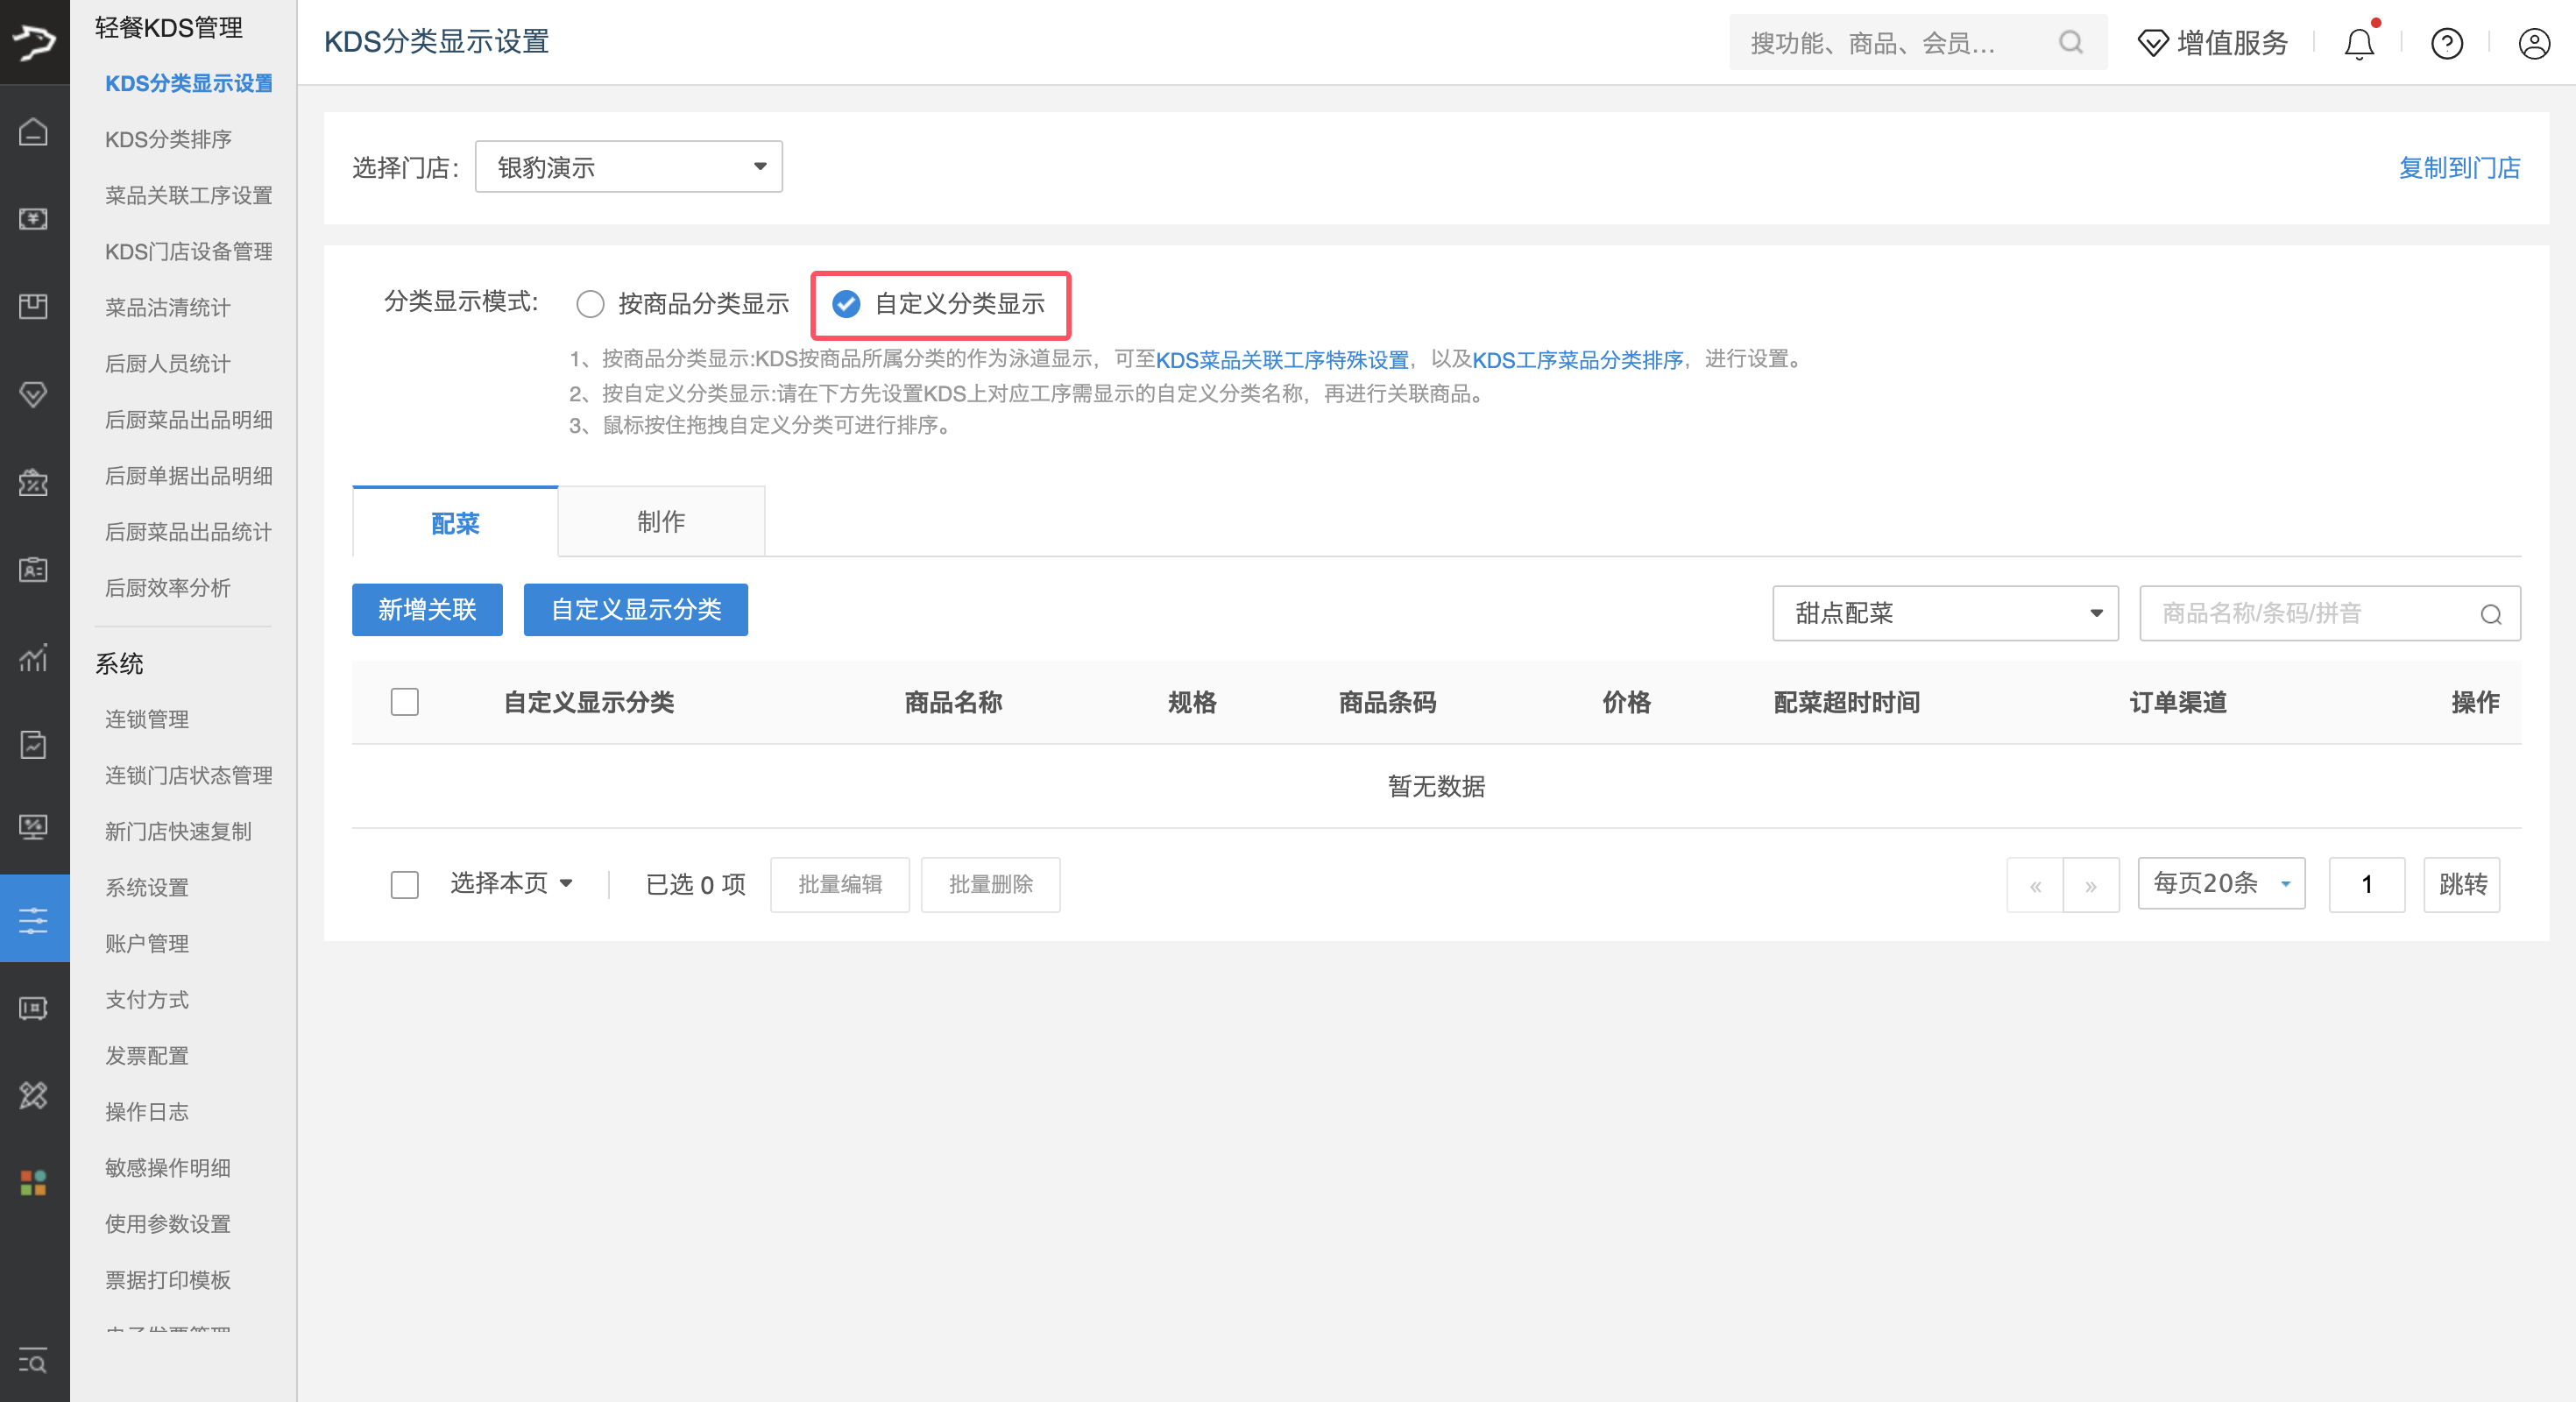Open the 银豹演示 store dropdown
Screen dimensions: 2576x1402
(x=628, y=166)
